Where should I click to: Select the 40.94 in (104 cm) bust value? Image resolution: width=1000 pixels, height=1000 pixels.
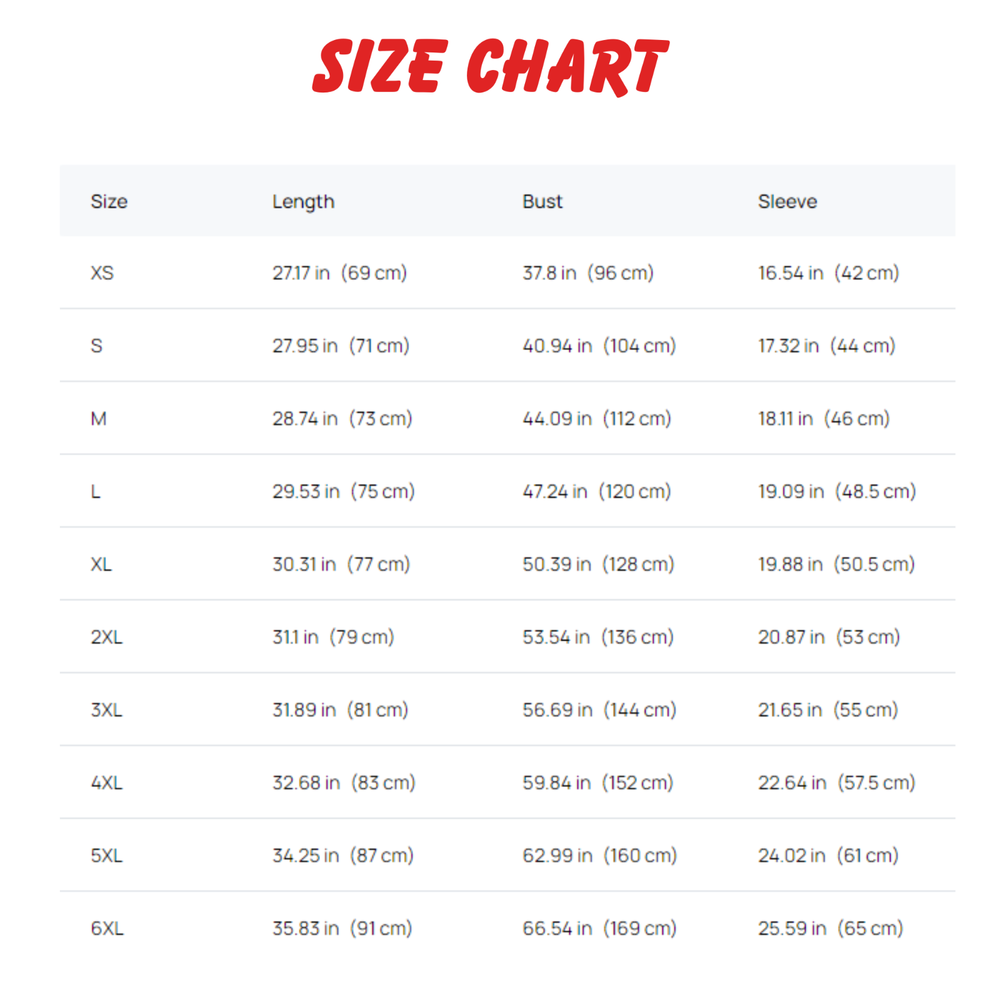pyautogui.click(x=599, y=345)
